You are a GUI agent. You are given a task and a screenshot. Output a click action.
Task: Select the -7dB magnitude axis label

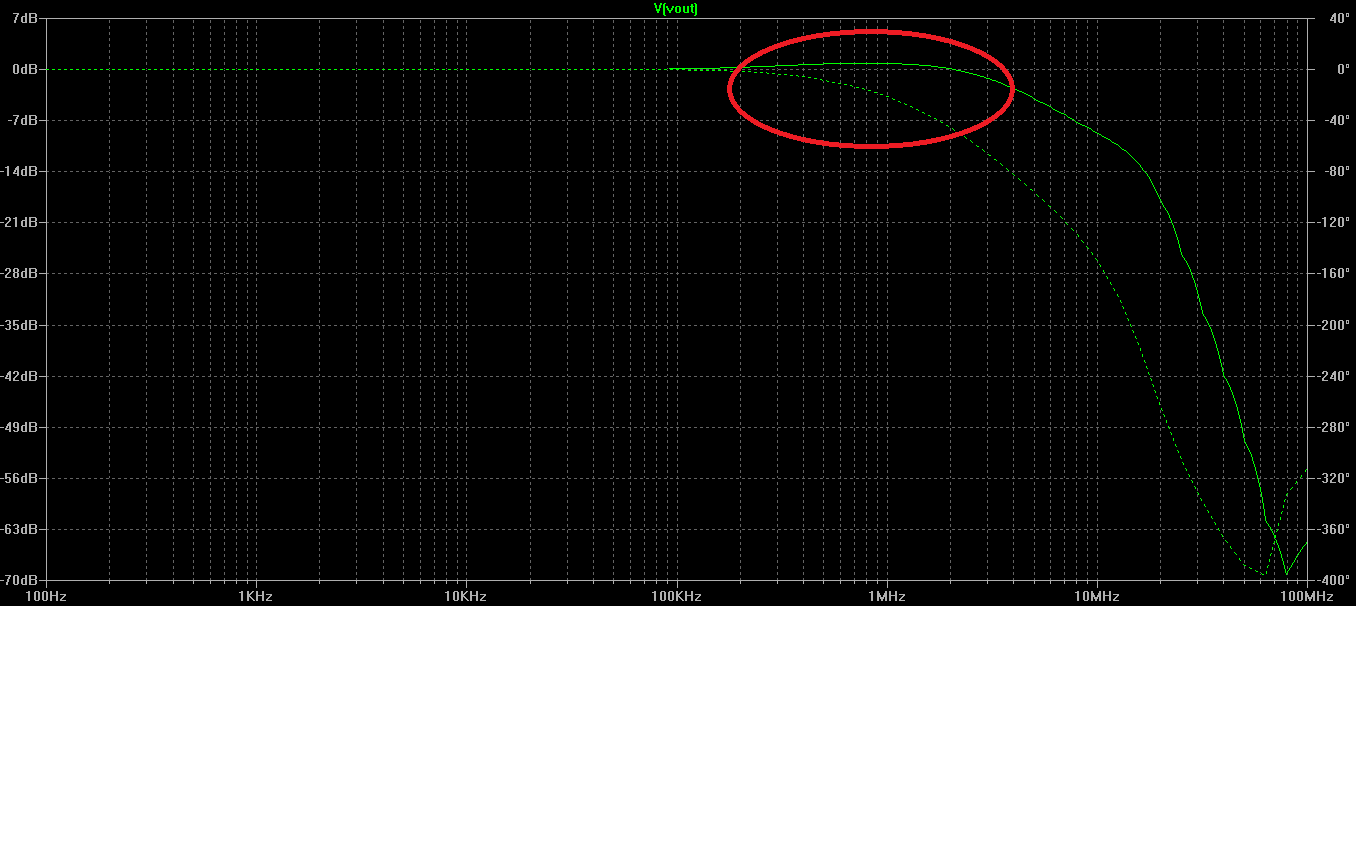24,120
